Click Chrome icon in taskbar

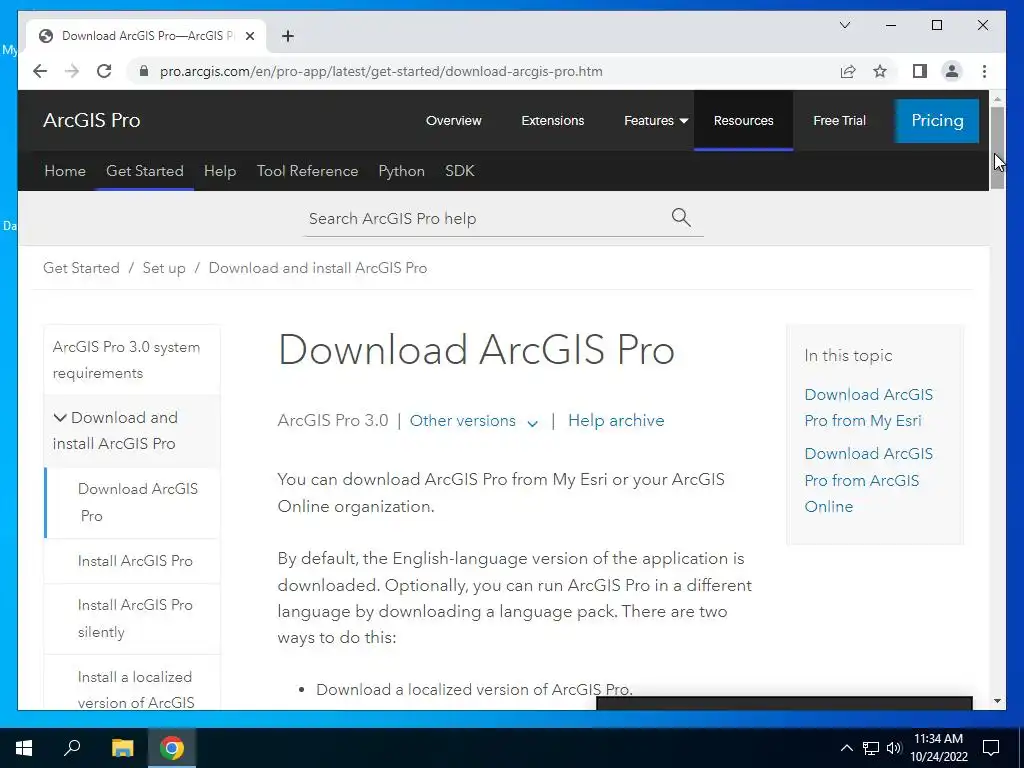(172, 748)
